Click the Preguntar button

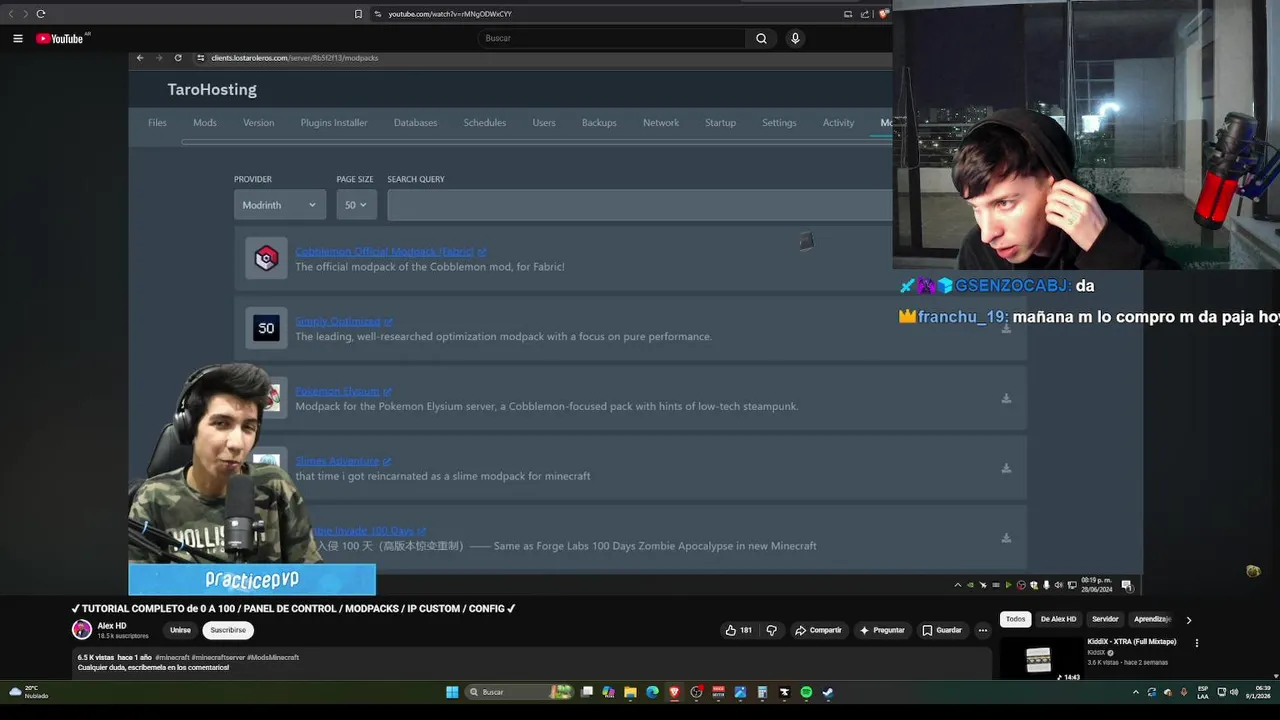click(882, 630)
